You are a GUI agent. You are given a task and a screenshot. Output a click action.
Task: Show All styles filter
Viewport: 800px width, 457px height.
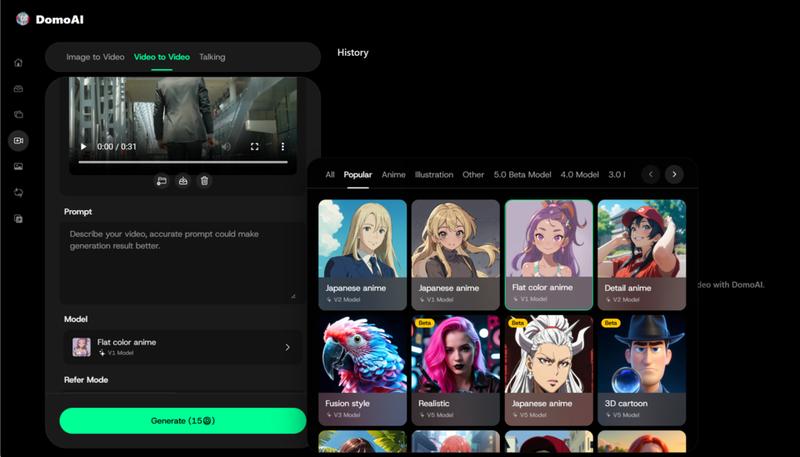click(x=330, y=174)
